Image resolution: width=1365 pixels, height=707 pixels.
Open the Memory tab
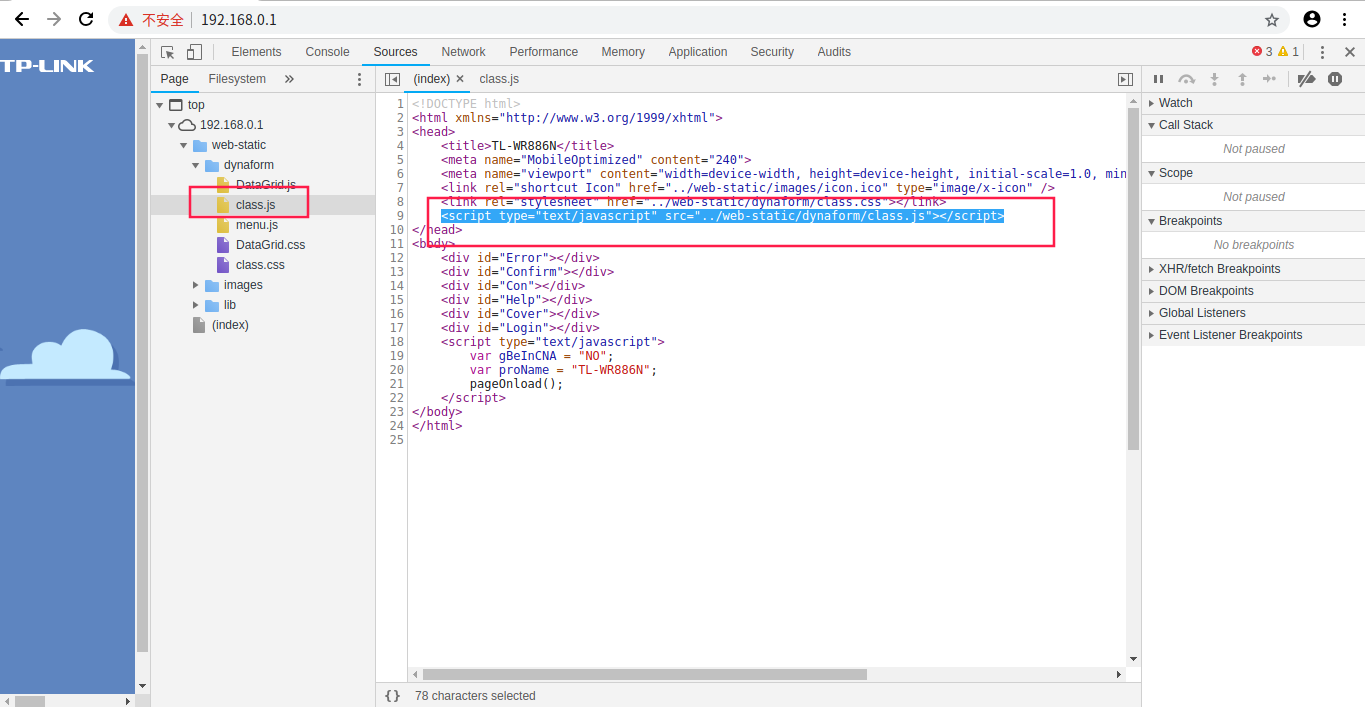(x=623, y=52)
